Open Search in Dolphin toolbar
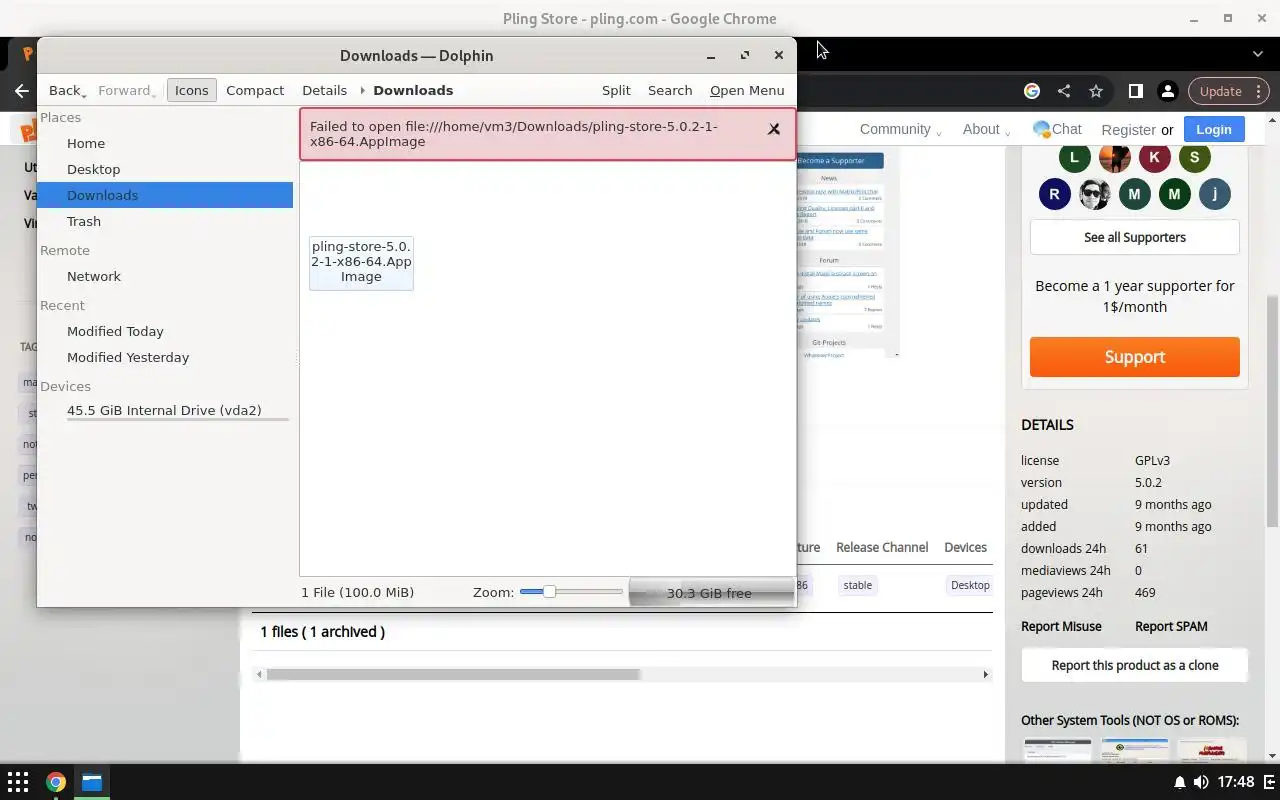This screenshot has width=1280, height=800. coord(670,90)
